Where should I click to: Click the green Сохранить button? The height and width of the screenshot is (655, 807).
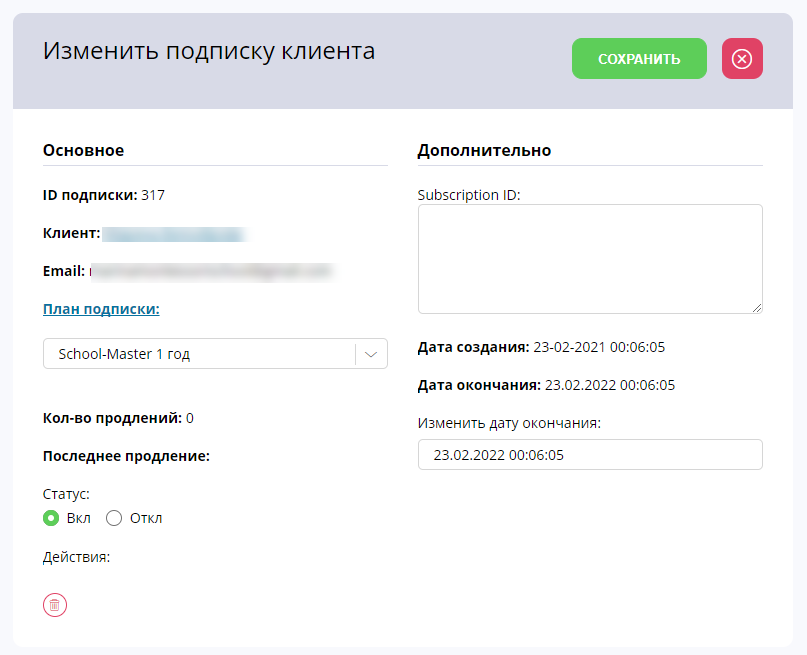pos(639,59)
